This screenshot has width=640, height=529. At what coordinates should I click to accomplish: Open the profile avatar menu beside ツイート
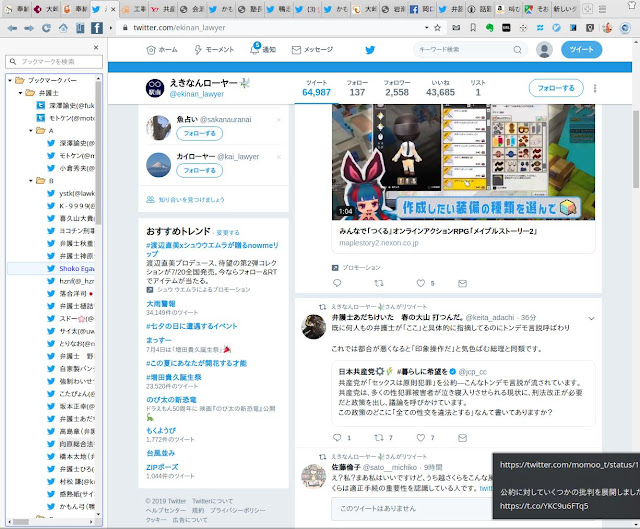pyautogui.click(x=544, y=50)
